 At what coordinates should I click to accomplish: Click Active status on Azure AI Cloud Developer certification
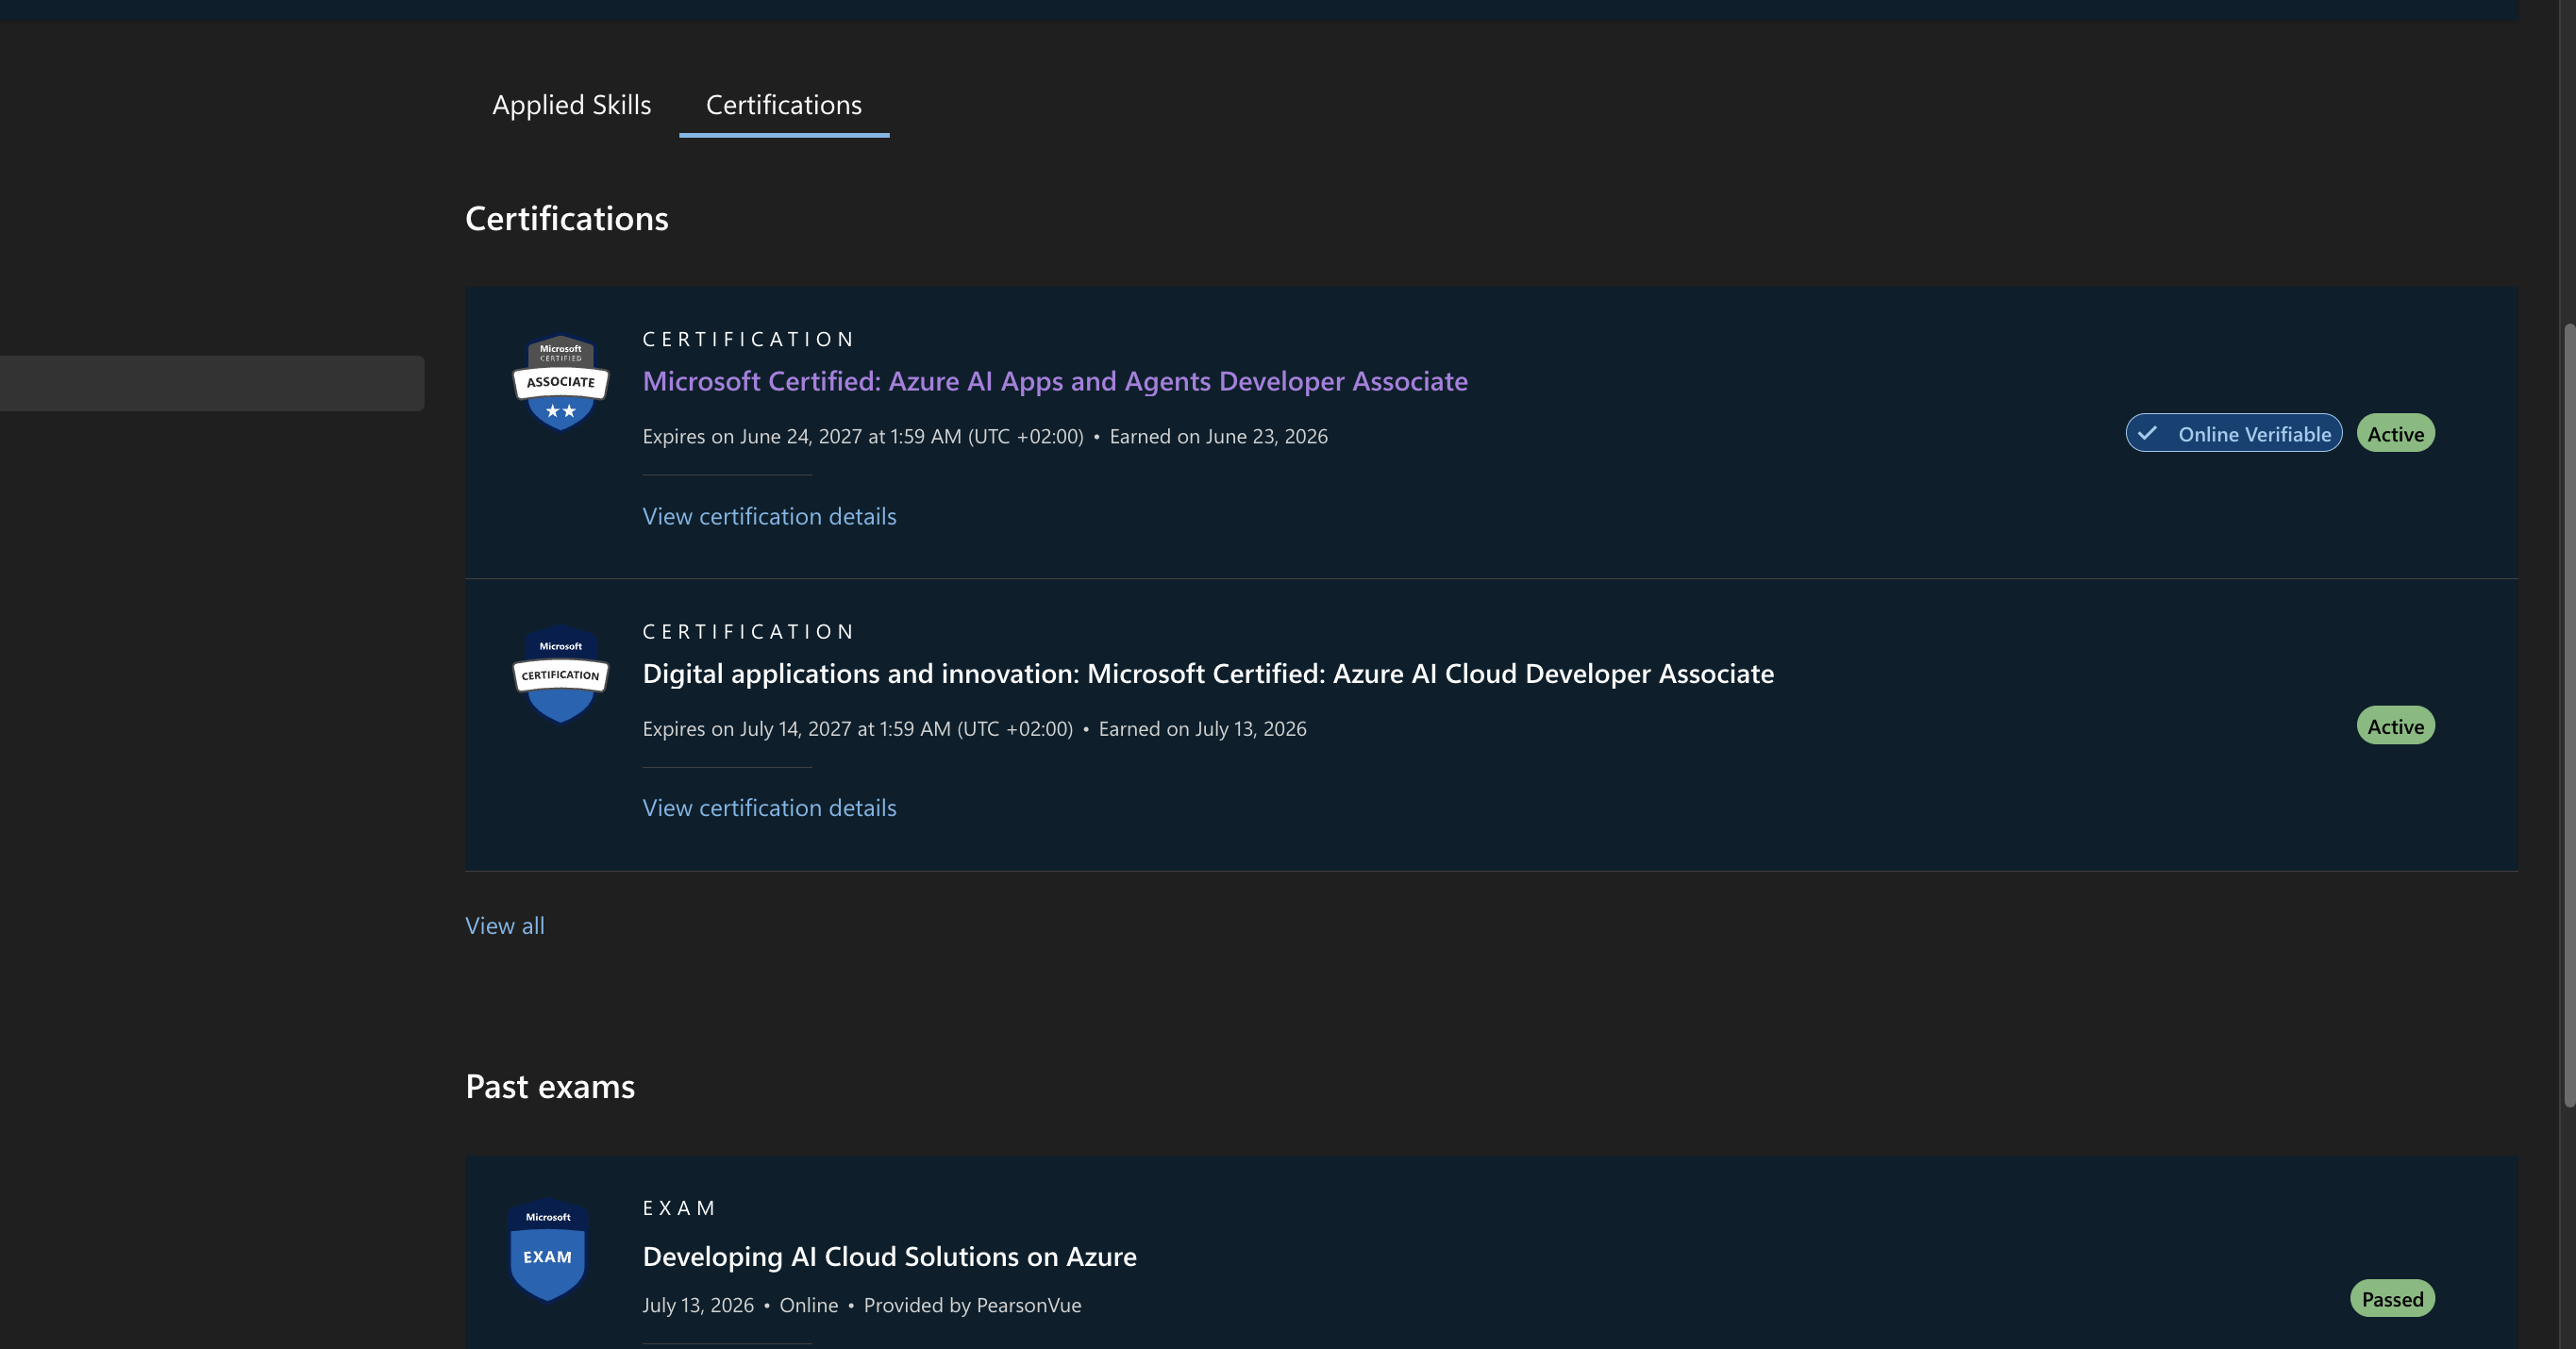[2395, 726]
